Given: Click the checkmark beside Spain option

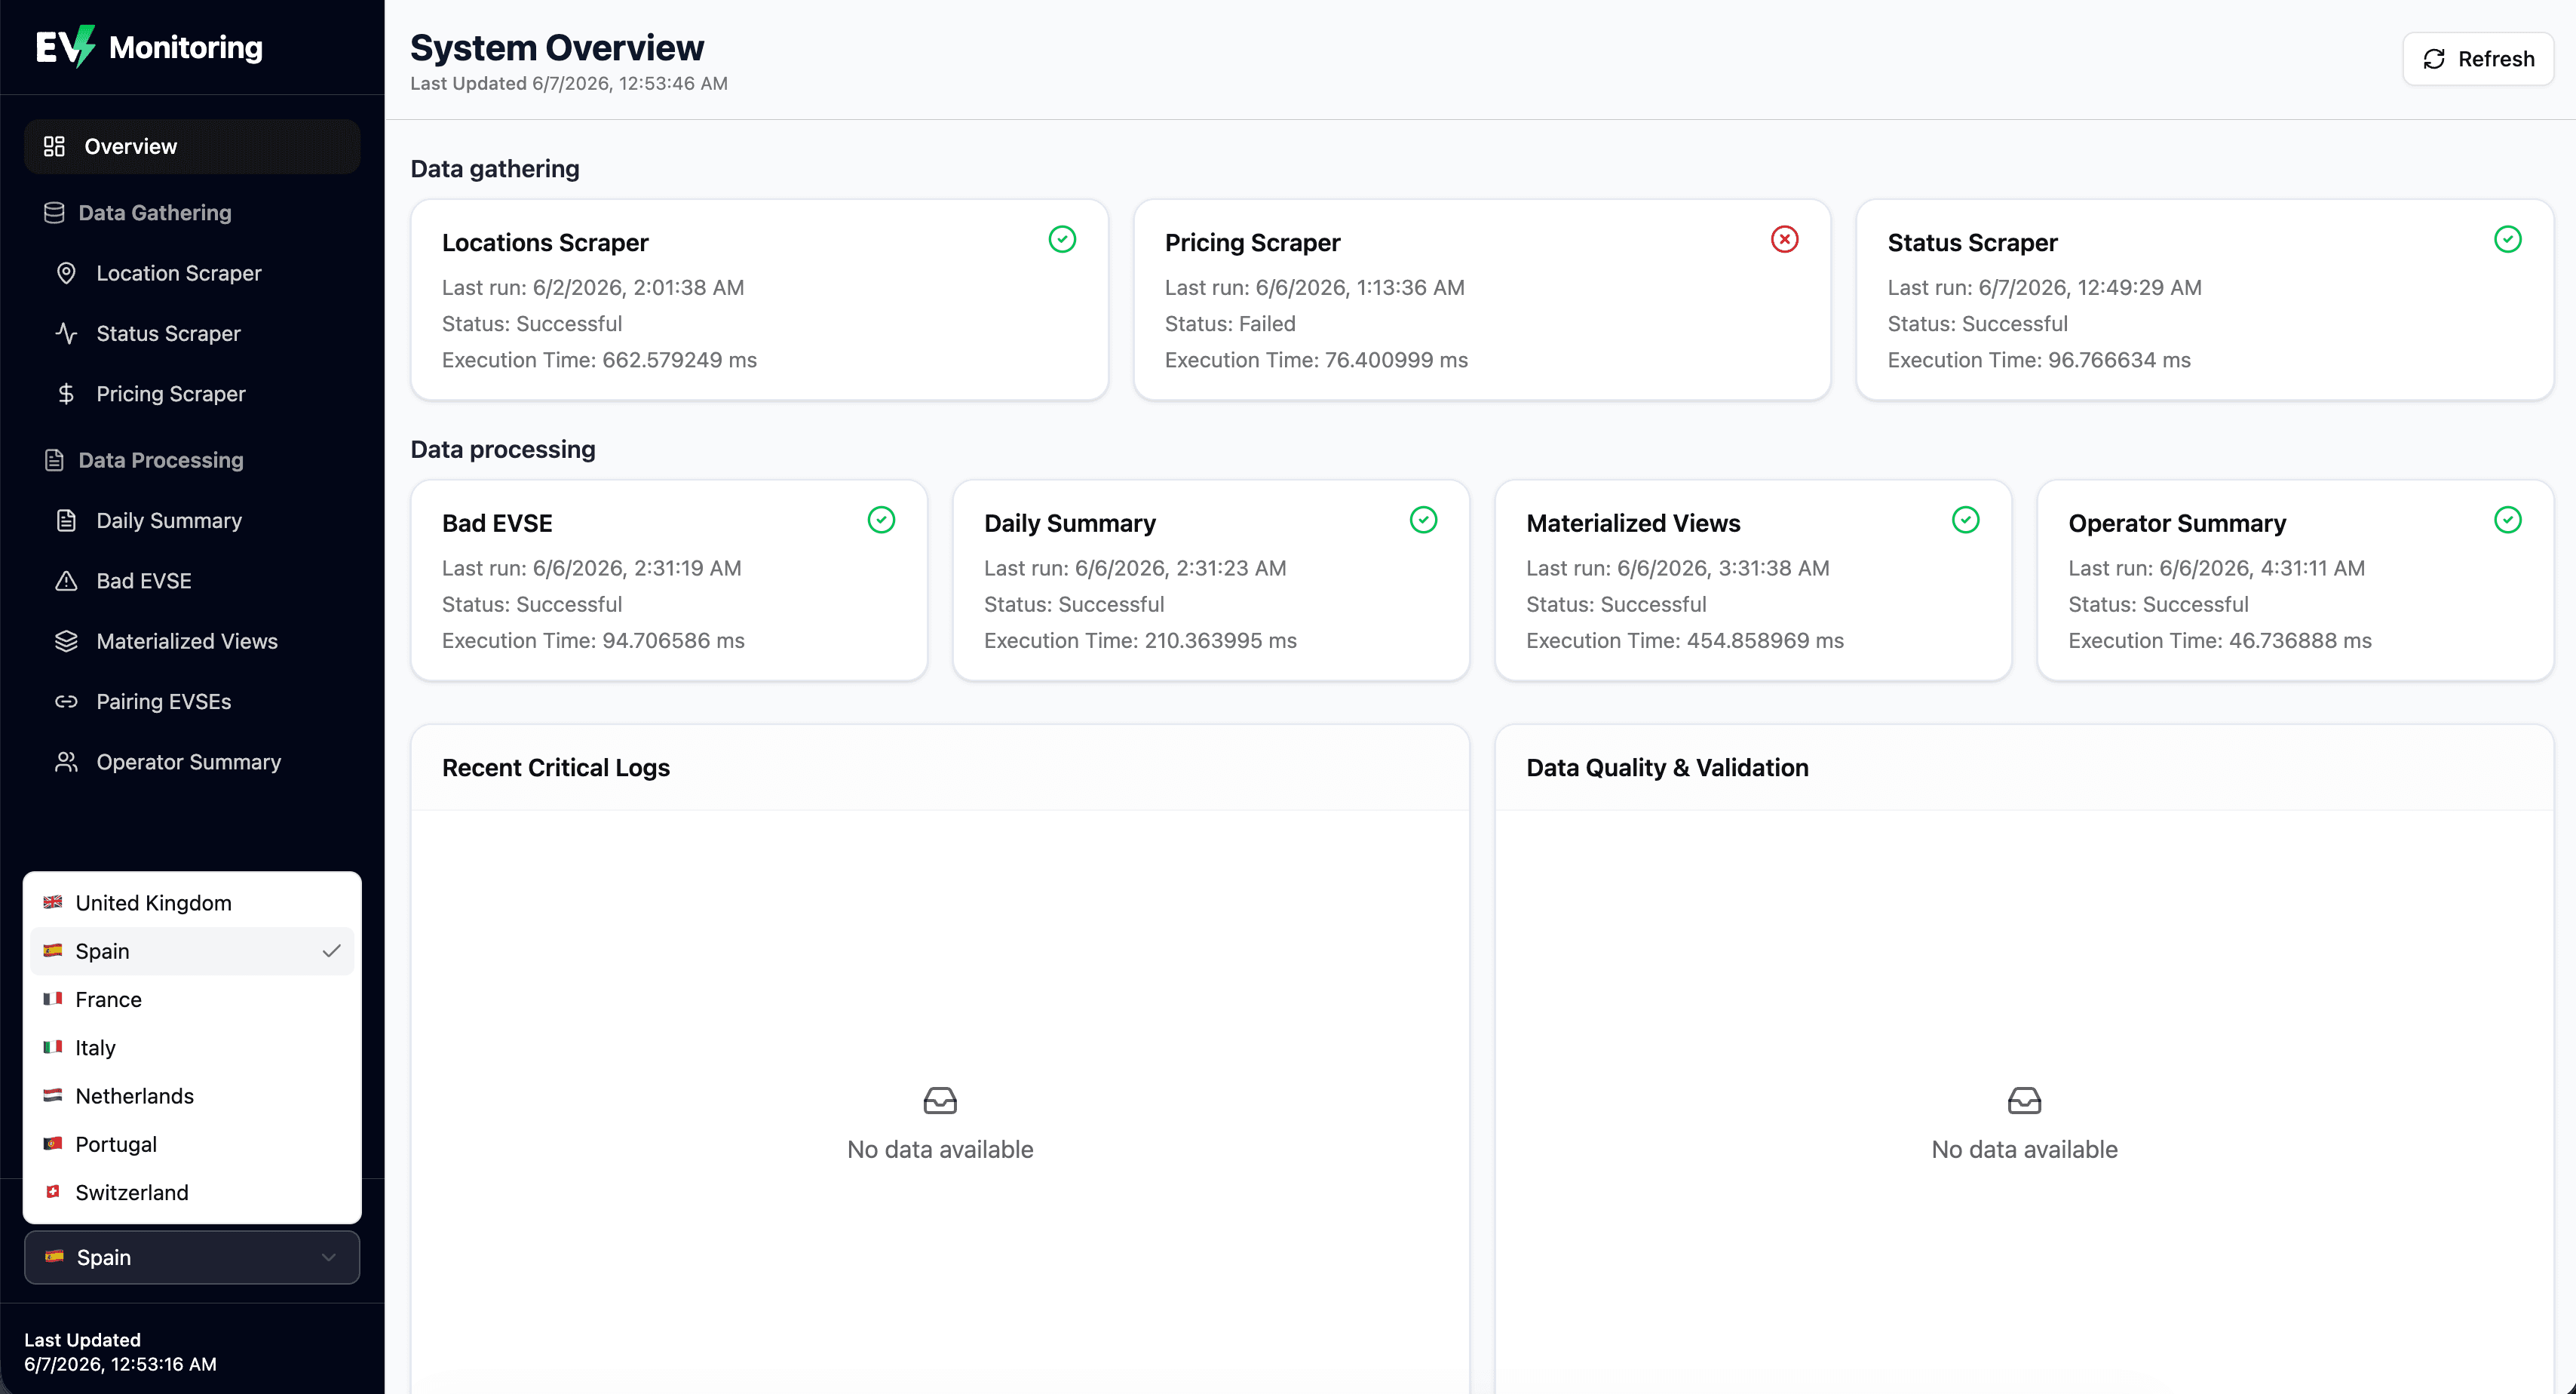Looking at the screenshot, I should pyautogui.click(x=331, y=951).
